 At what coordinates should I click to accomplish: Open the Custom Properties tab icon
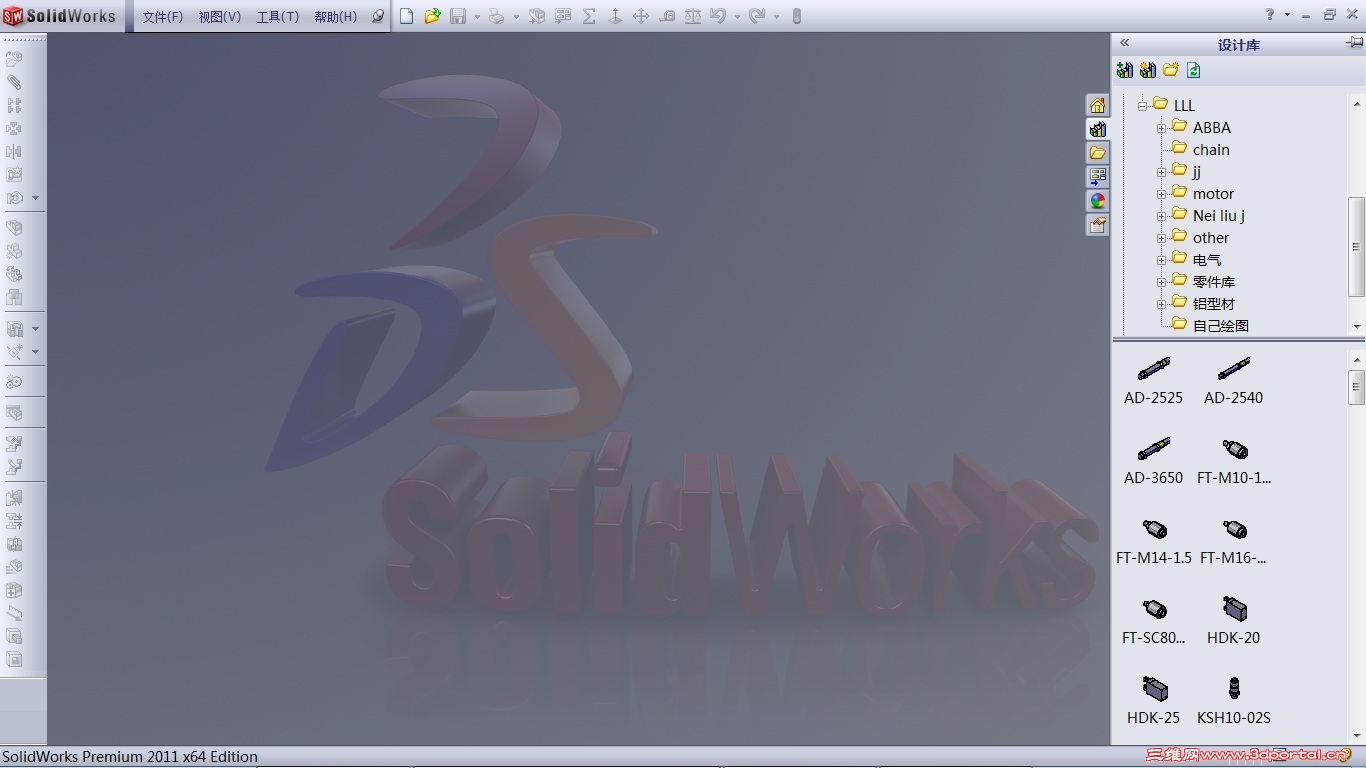pos(1098,225)
